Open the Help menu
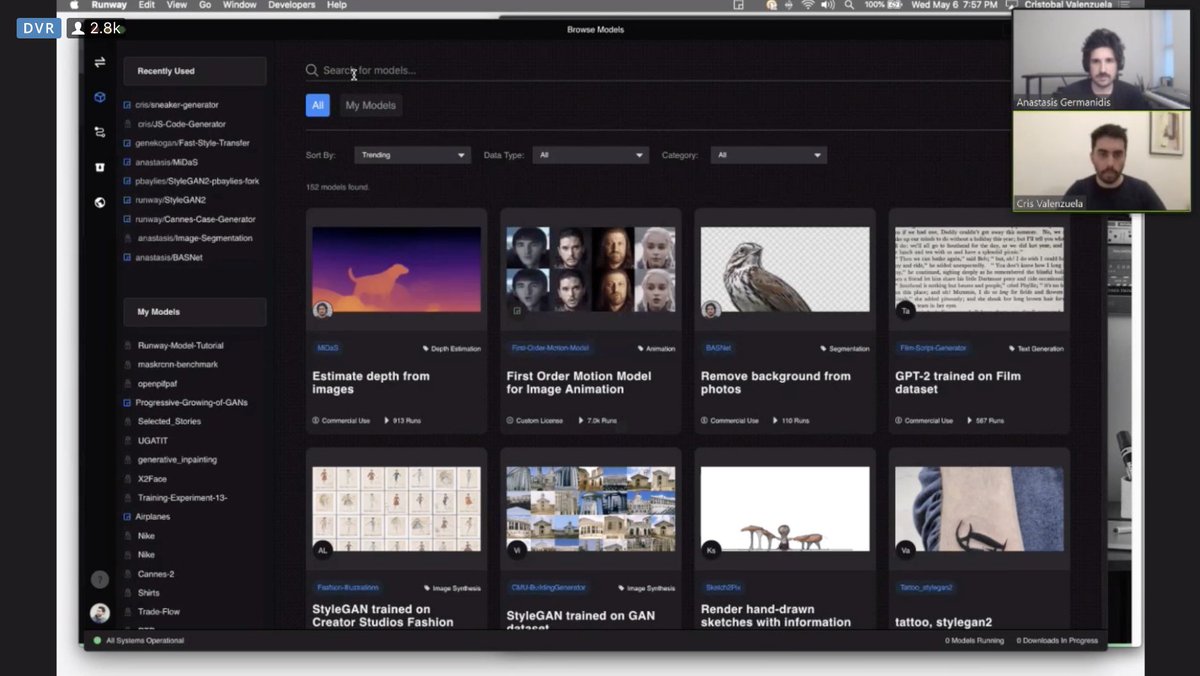The image size is (1200, 676). [x=337, y=5]
